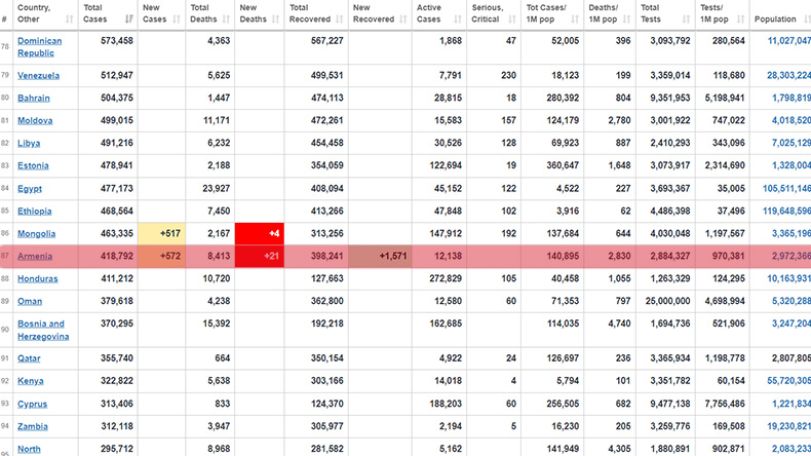This screenshot has height=456, width=811.
Task: Open Dominican Republic country link
Action: click(x=39, y=47)
